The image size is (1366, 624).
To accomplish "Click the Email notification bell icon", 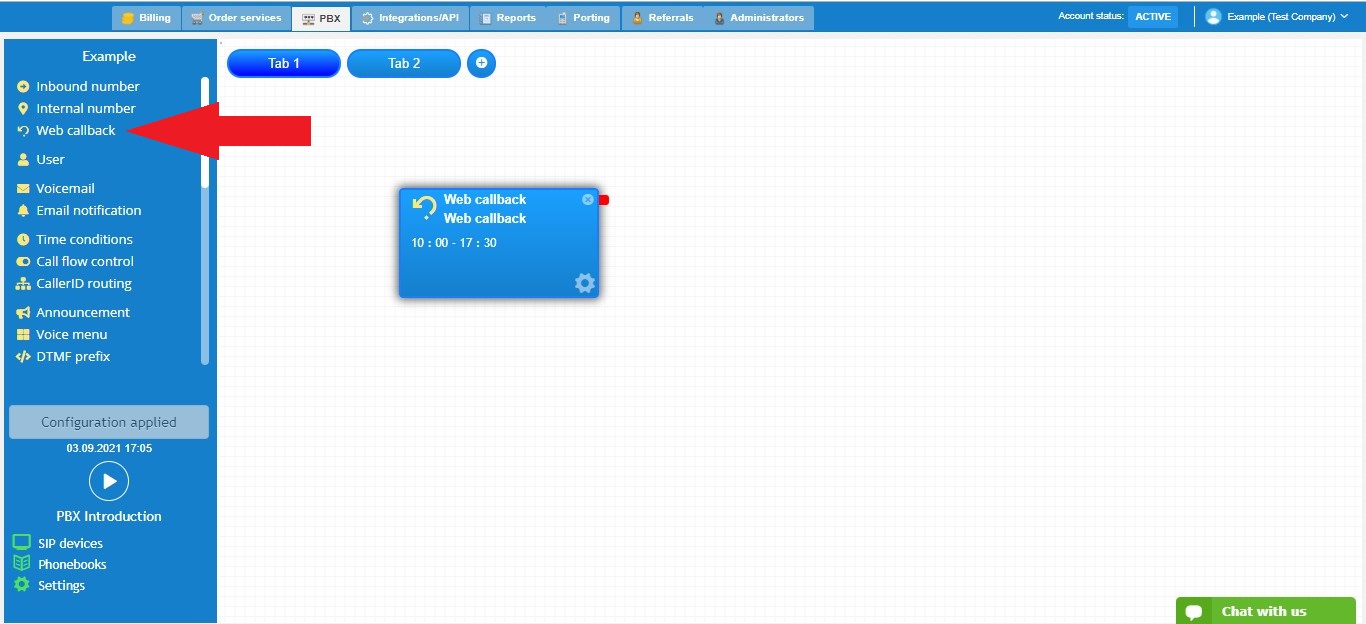I will pyautogui.click(x=24, y=210).
